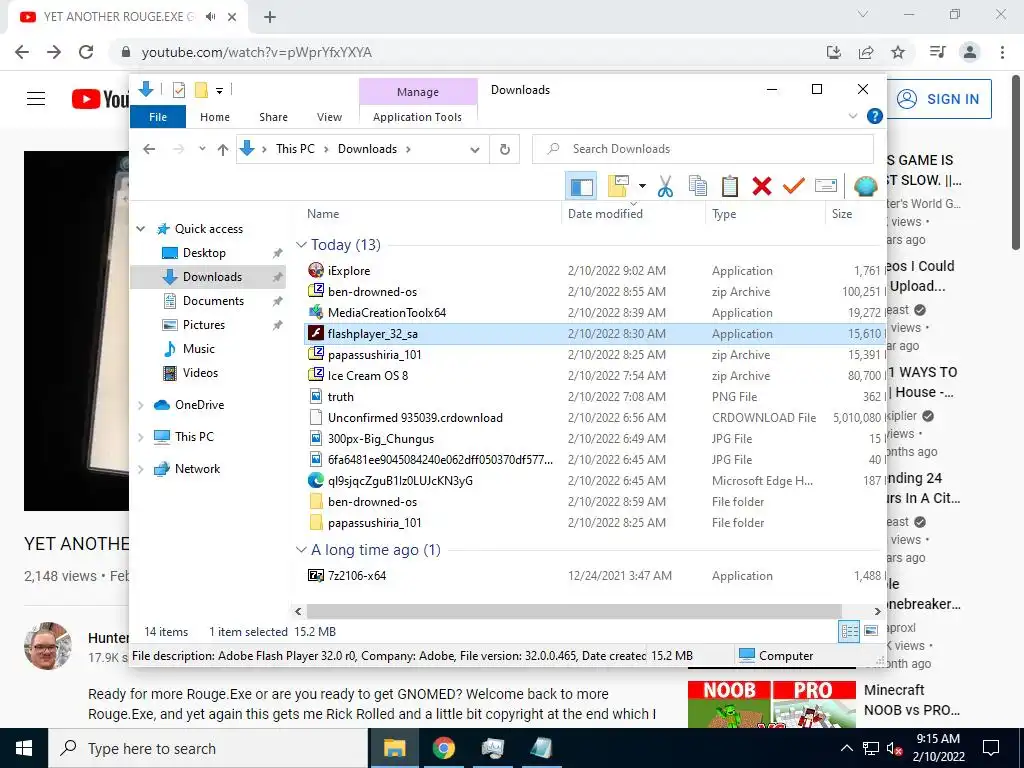Viewport: 1024px width, 768px height.
Task: Click the Refresh button in address bar
Action: (505, 149)
